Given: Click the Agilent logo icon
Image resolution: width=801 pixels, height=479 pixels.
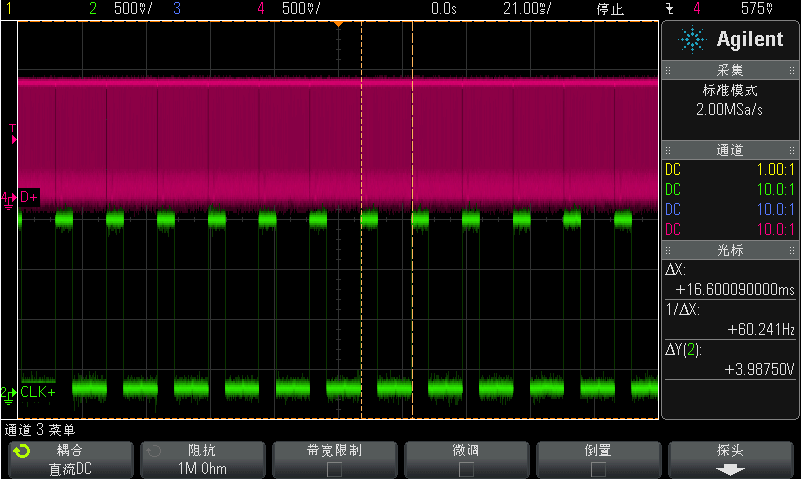Looking at the screenshot, I should [691, 39].
